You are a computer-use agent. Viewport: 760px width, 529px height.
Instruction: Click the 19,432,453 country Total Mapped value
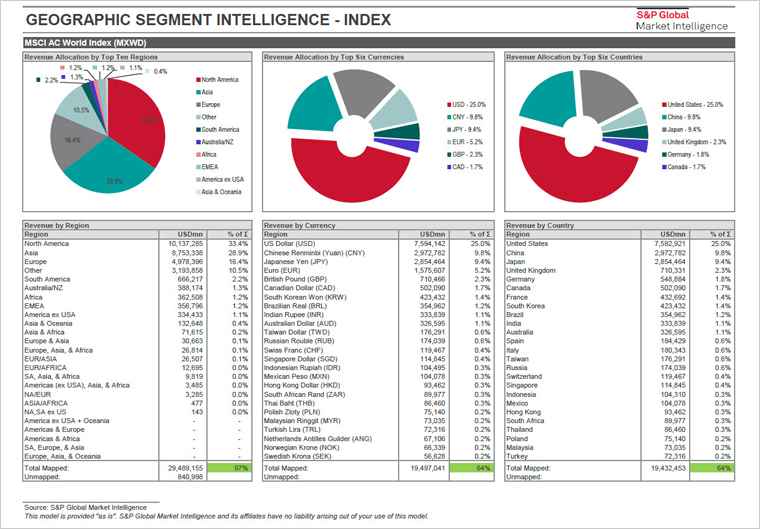[x=667, y=468]
